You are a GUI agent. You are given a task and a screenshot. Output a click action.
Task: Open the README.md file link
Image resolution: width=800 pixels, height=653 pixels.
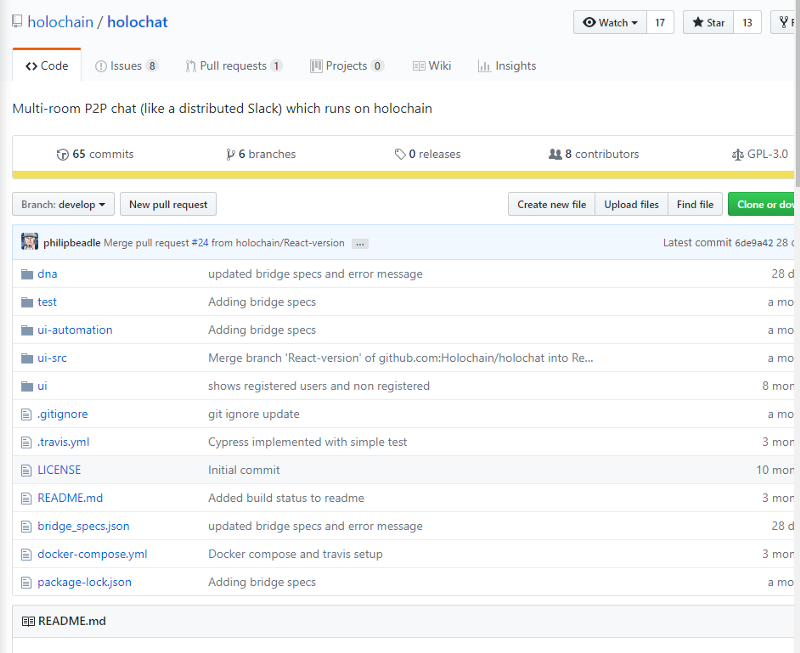coord(70,498)
